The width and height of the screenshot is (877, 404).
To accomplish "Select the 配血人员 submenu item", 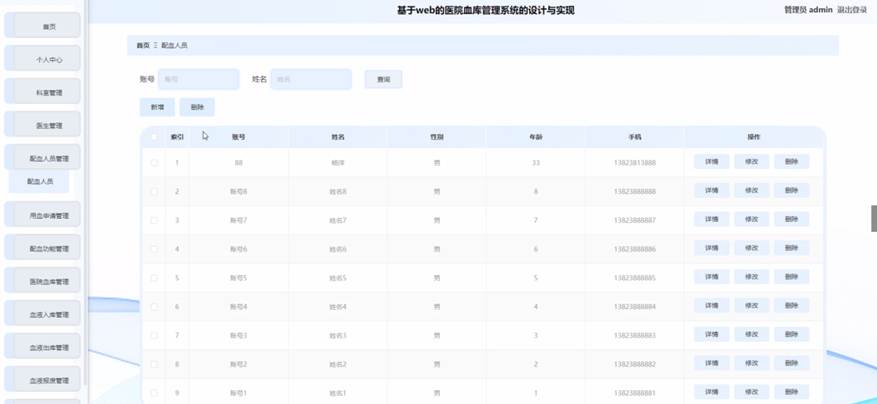I will point(39,181).
